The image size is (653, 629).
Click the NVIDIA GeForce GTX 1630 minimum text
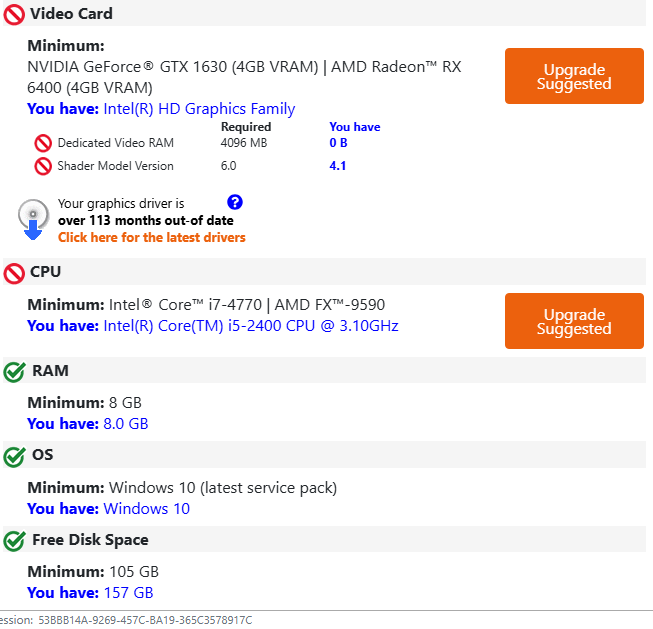[244, 77]
